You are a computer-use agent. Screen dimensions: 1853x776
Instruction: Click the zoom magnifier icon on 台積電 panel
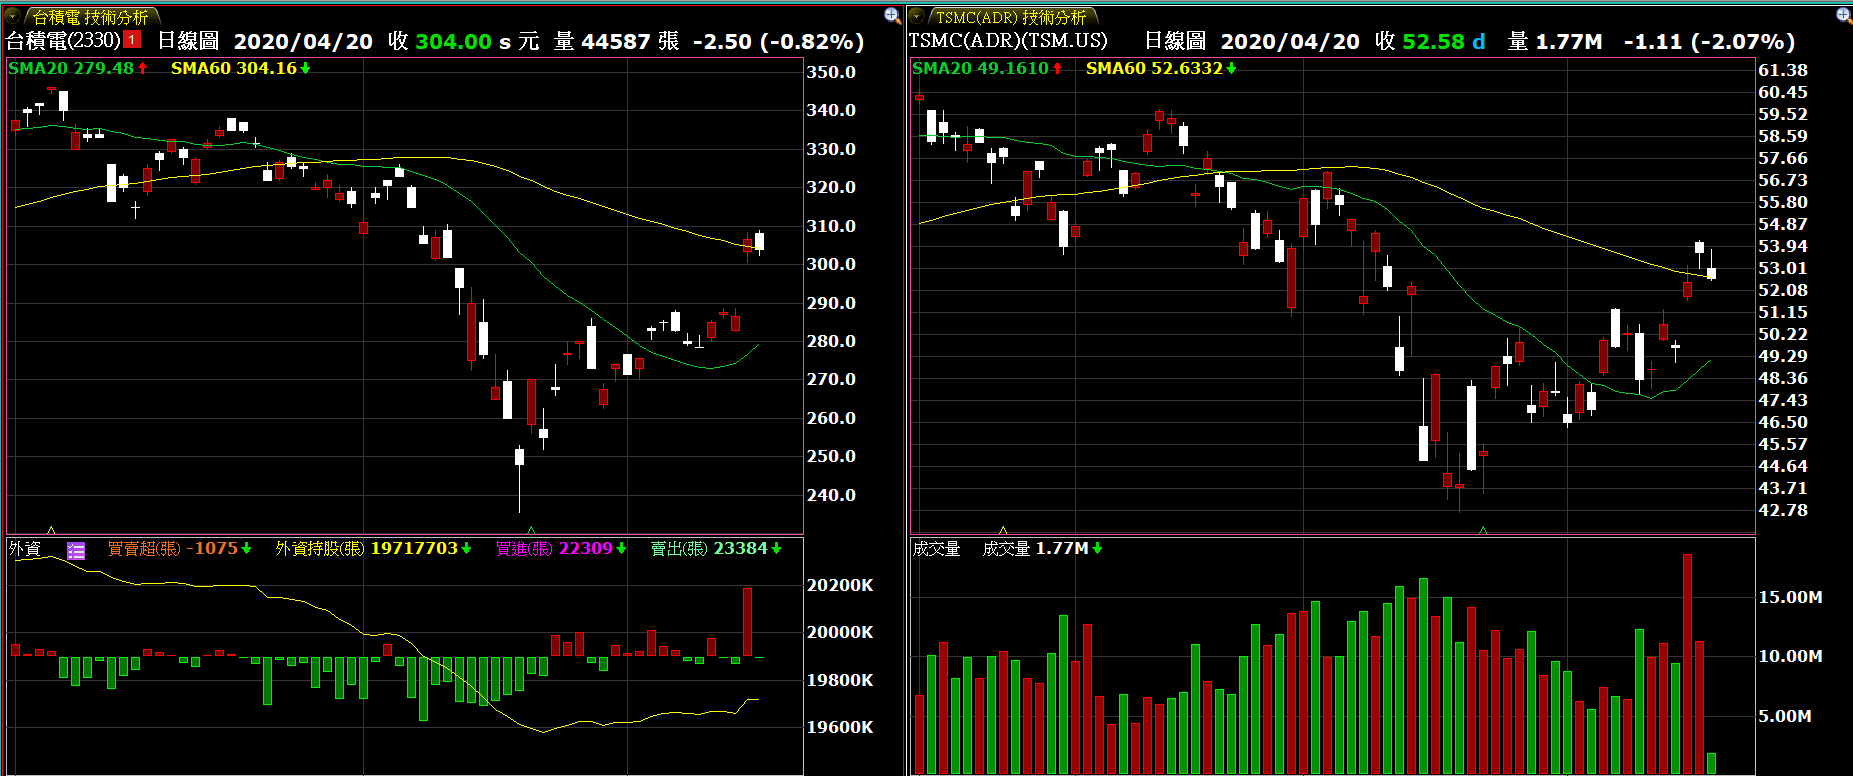click(892, 15)
